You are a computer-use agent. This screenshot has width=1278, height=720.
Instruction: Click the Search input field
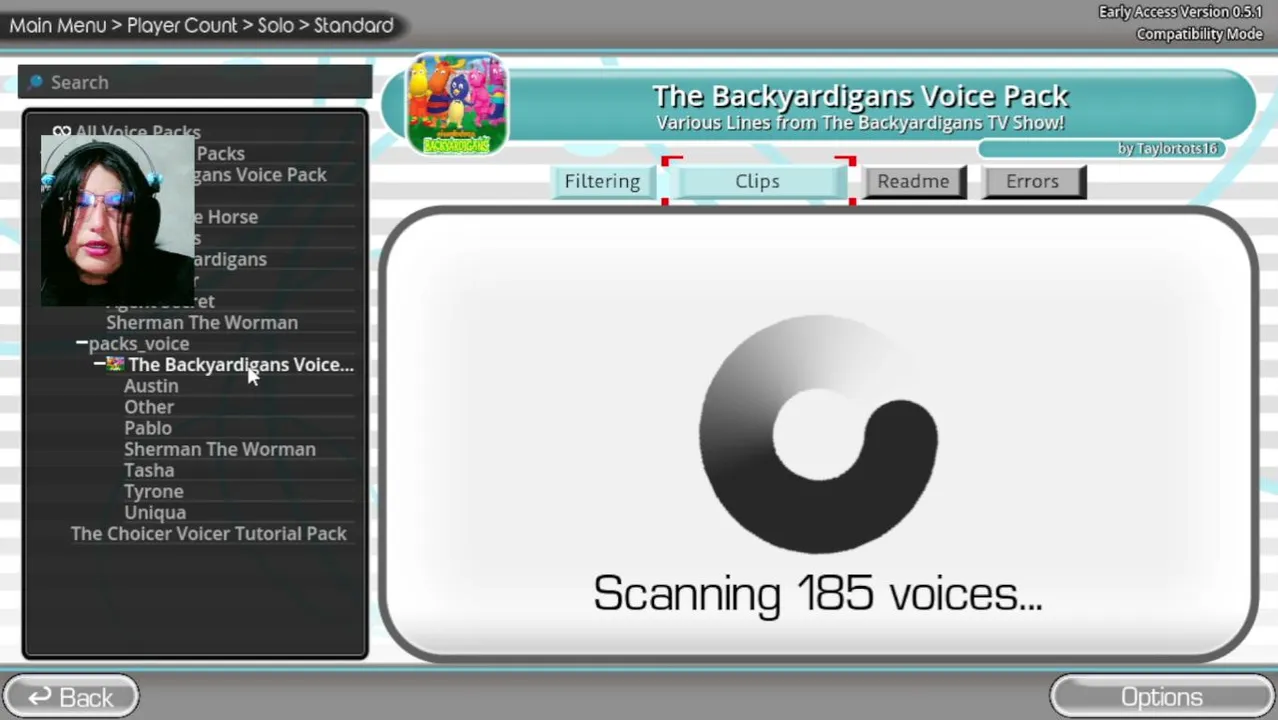(x=195, y=82)
